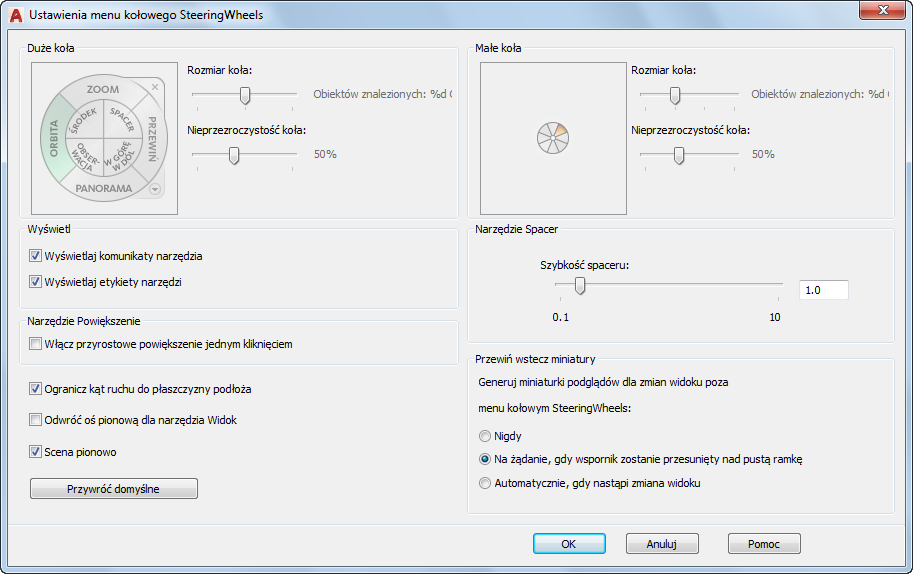Check Odwróć oś pionową dla narzędzia Widok
The width and height of the screenshot is (913, 574).
pos(36,420)
